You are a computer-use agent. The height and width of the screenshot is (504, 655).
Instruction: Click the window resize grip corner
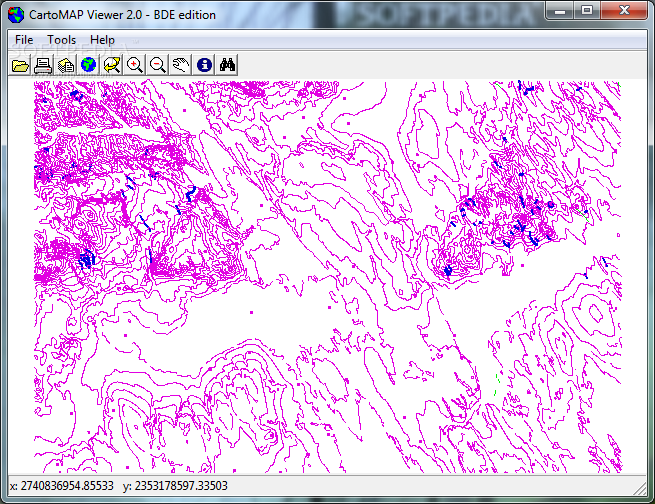point(640,489)
